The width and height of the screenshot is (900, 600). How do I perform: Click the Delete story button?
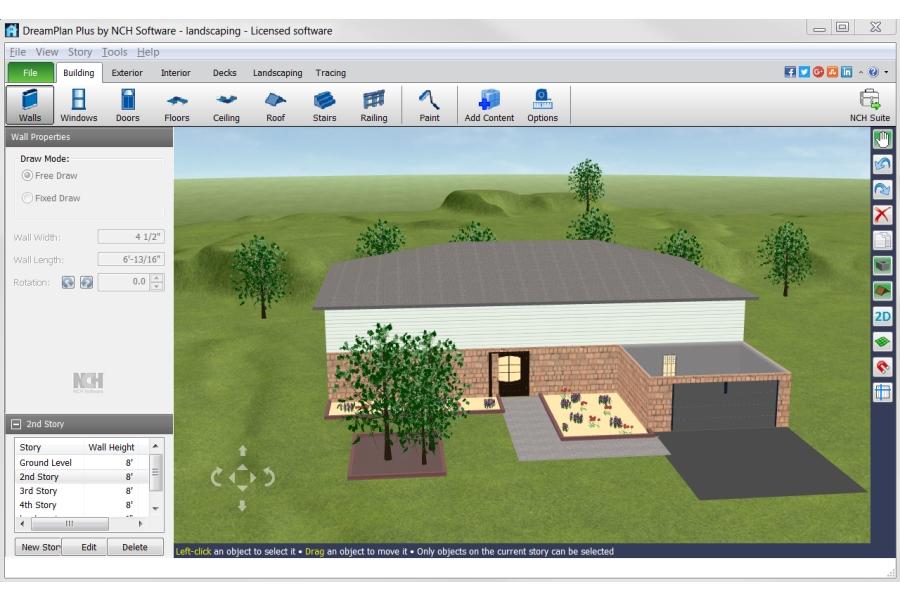tap(135, 547)
